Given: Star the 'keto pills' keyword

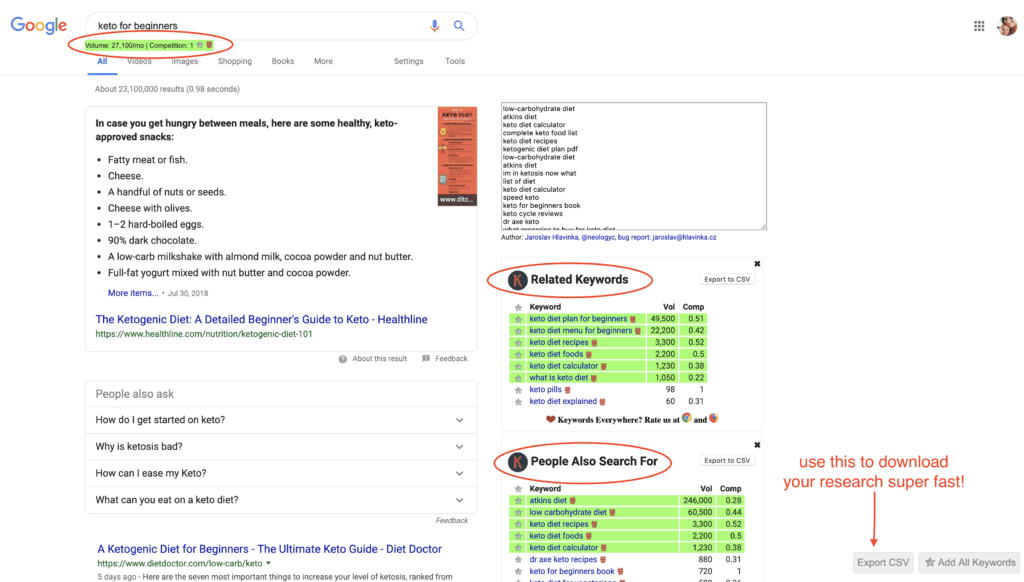Looking at the screenshot, I should (x=519, y=389).
